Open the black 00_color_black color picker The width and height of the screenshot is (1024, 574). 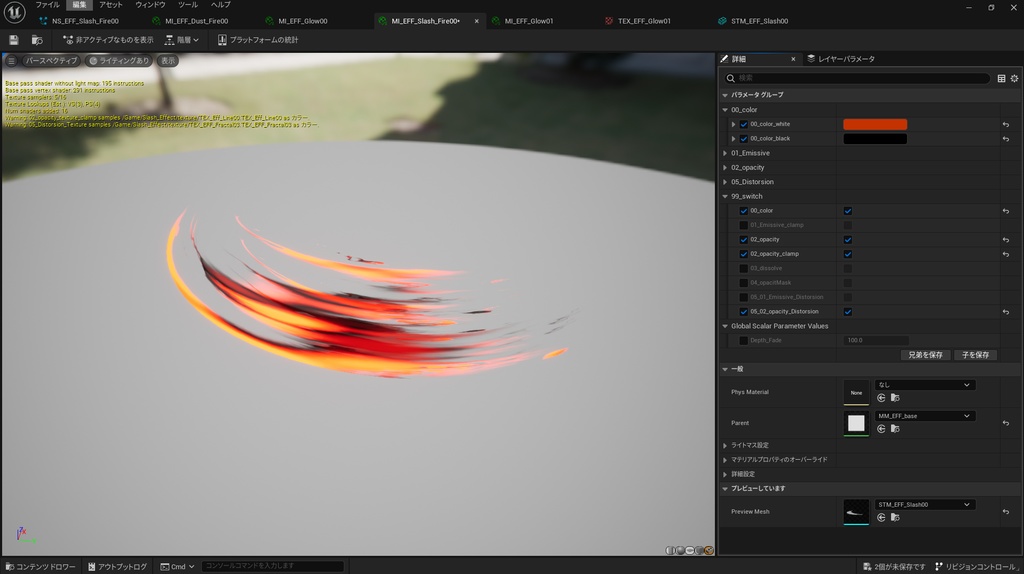click(875, 138)
